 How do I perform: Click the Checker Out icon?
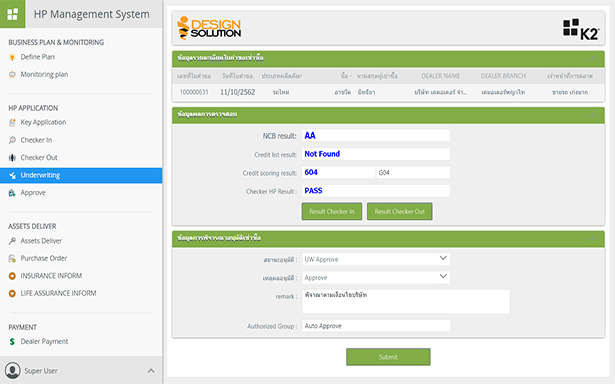coord(12,158)
